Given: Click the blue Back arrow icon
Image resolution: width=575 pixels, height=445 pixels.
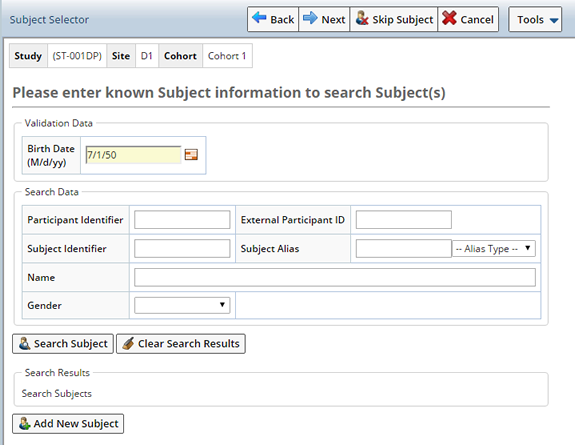Looking at the screenshot, I should click(259, 18).
